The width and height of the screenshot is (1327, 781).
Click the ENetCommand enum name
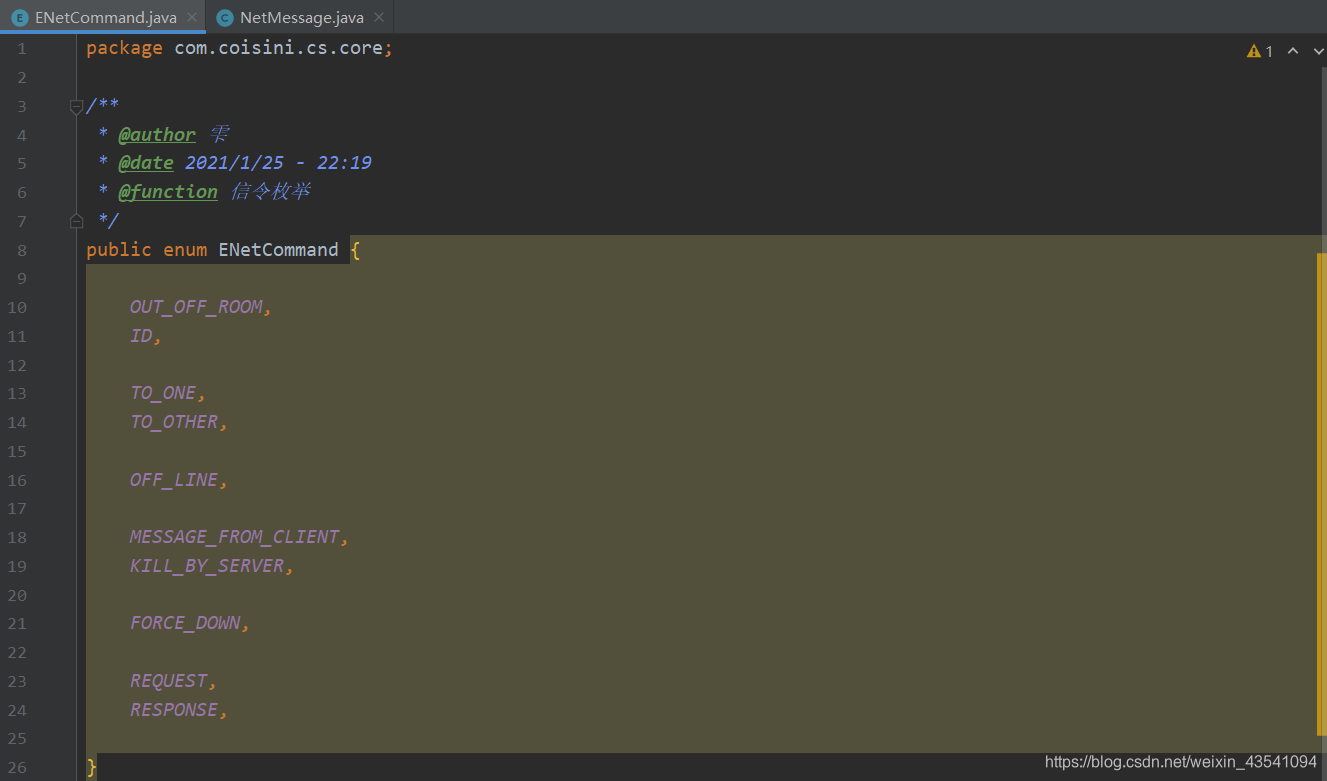click(279, 250)
